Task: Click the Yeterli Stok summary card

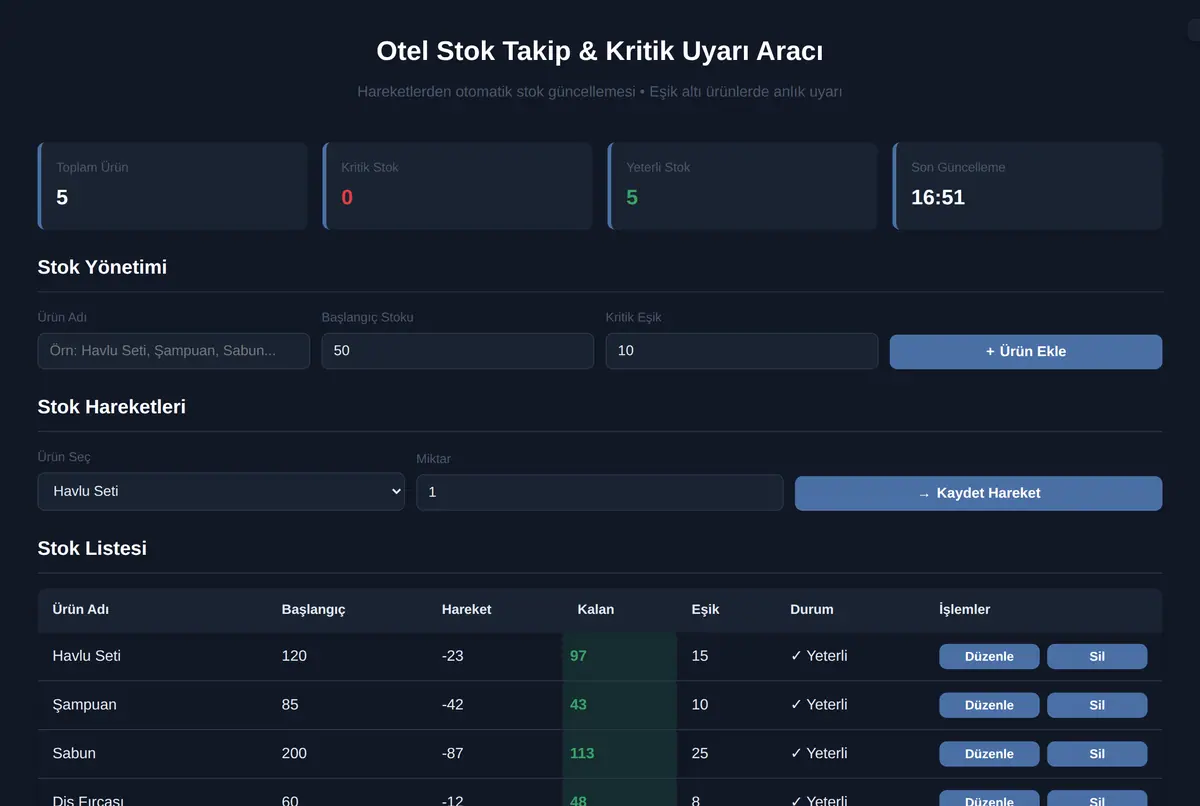Action: [x=742, y=186]
